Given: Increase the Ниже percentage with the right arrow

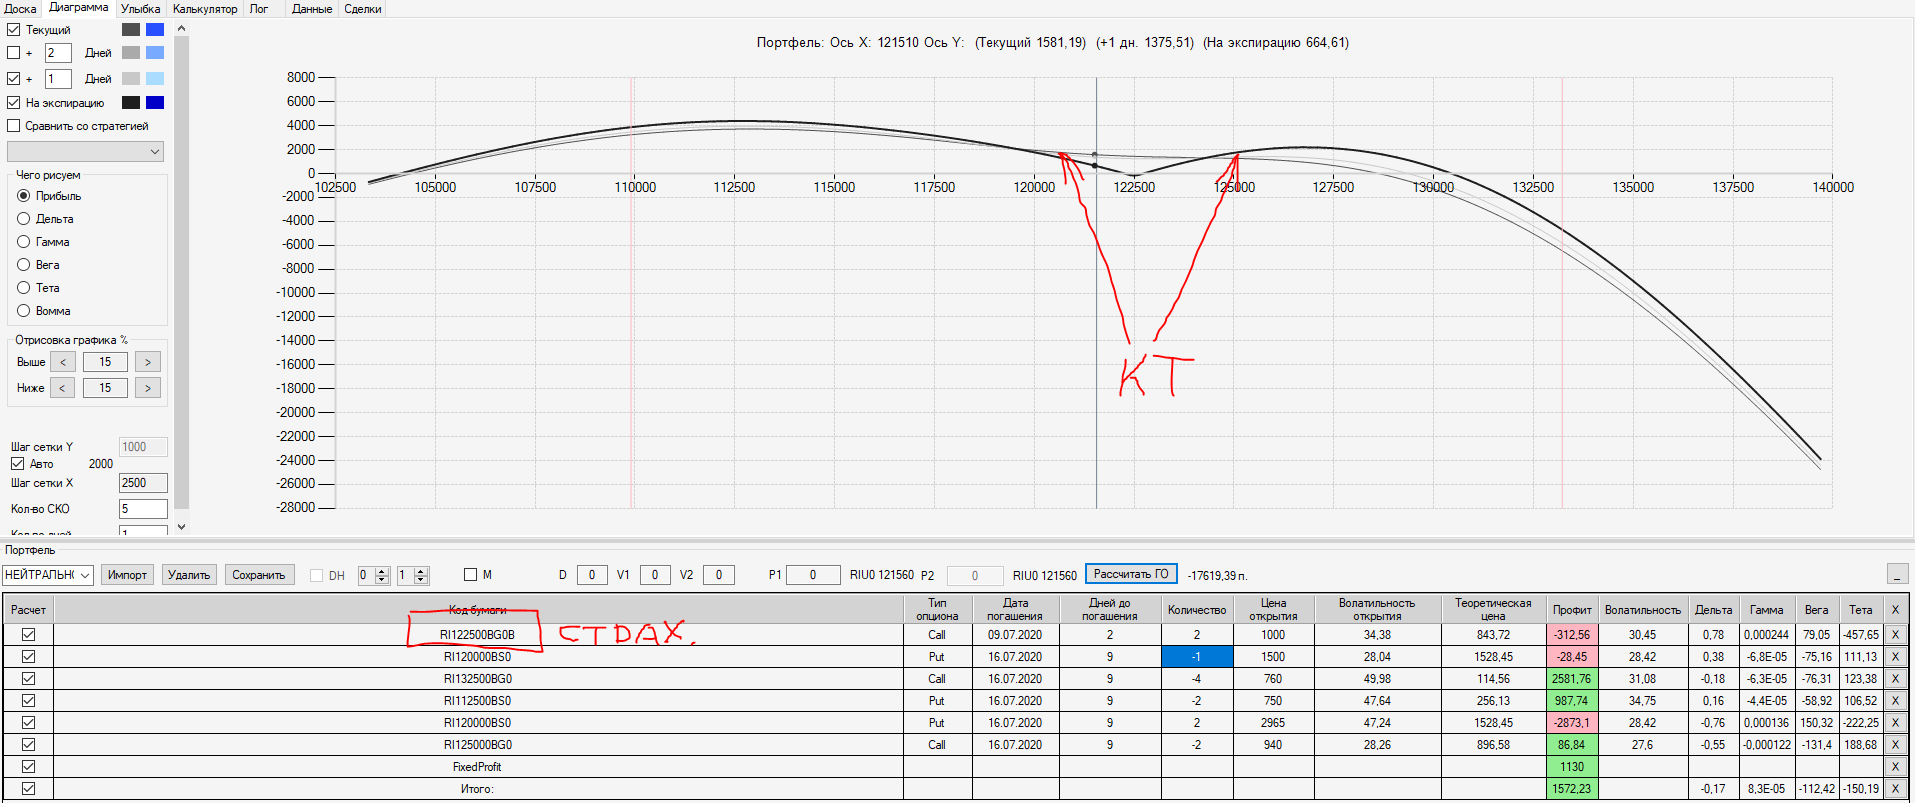Looking at the screenshot, I should point(148,388).
